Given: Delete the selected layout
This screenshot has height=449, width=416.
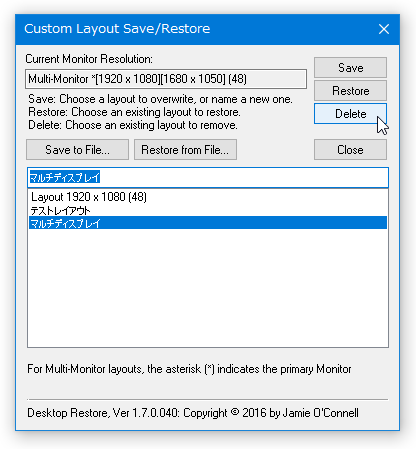Looking at the screenshot, I should coord(350,114).
